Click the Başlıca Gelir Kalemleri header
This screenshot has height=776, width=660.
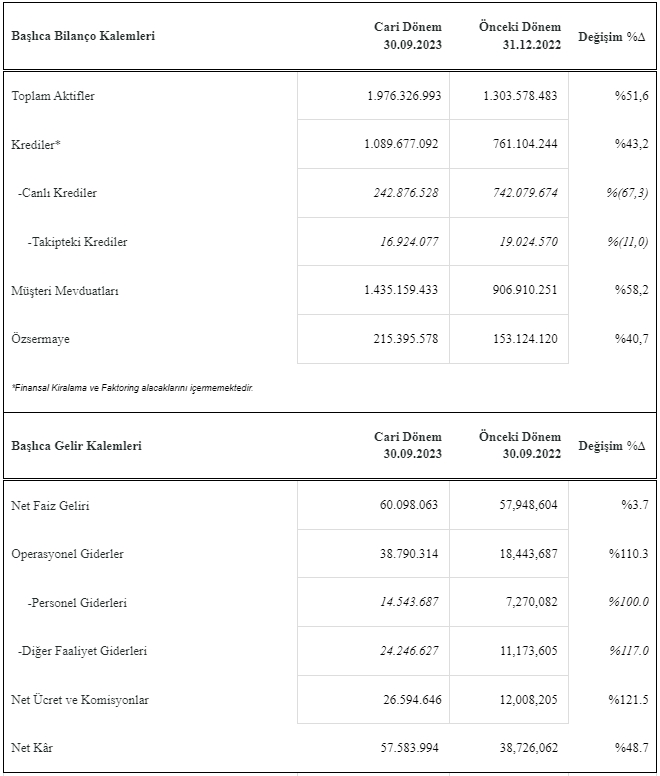tap(77, 445)
